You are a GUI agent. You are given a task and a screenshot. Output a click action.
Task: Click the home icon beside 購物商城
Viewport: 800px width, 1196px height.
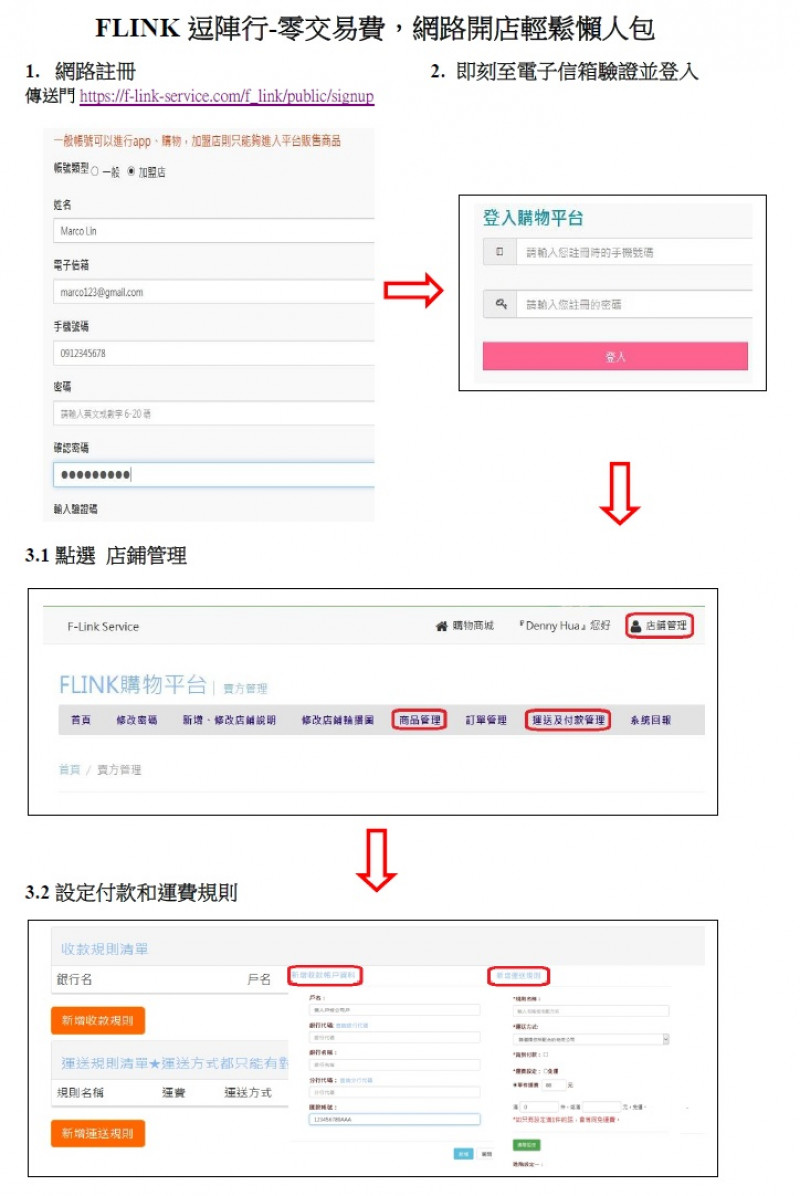[x=442, y=626]
